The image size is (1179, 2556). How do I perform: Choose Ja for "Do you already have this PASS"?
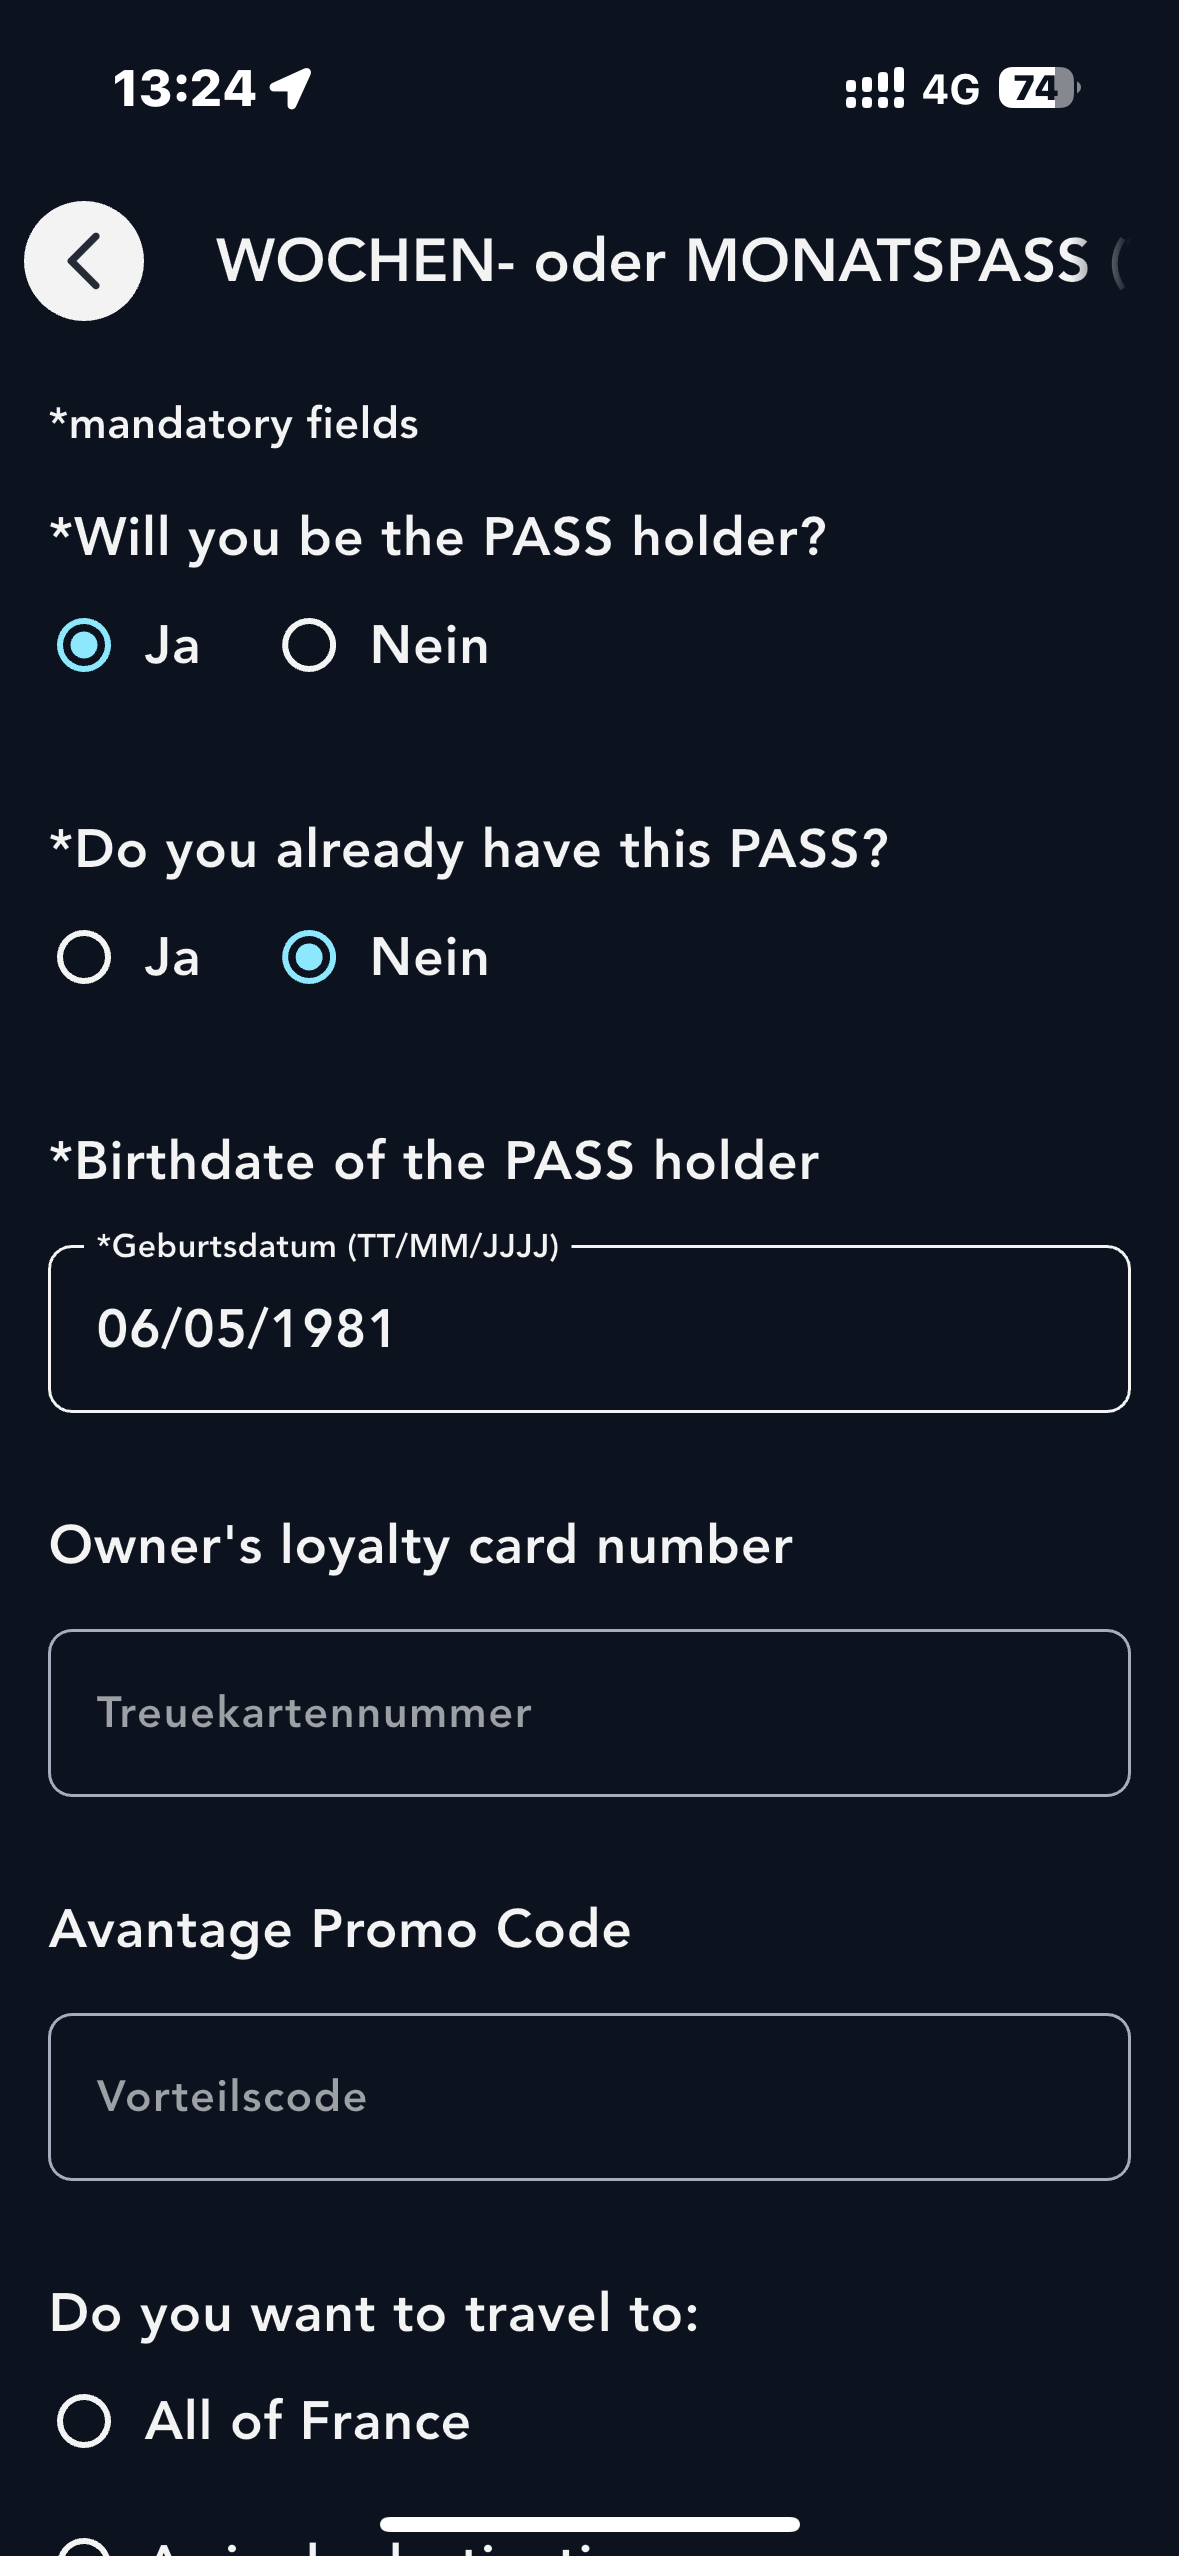tap(84, 957)
